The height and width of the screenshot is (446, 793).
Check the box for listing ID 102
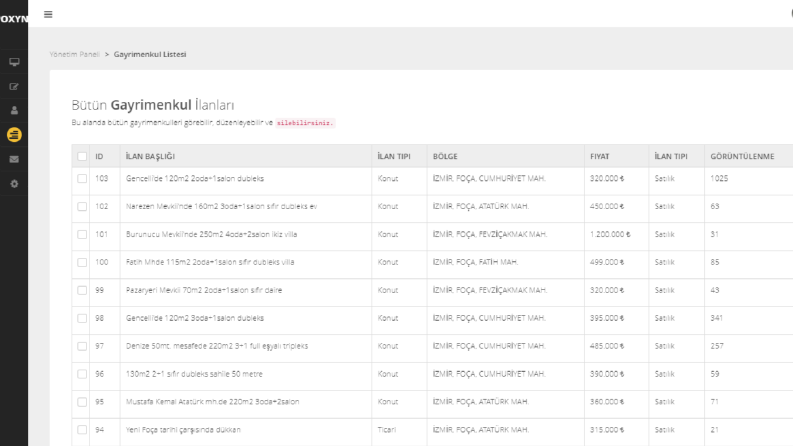(82, 206)
